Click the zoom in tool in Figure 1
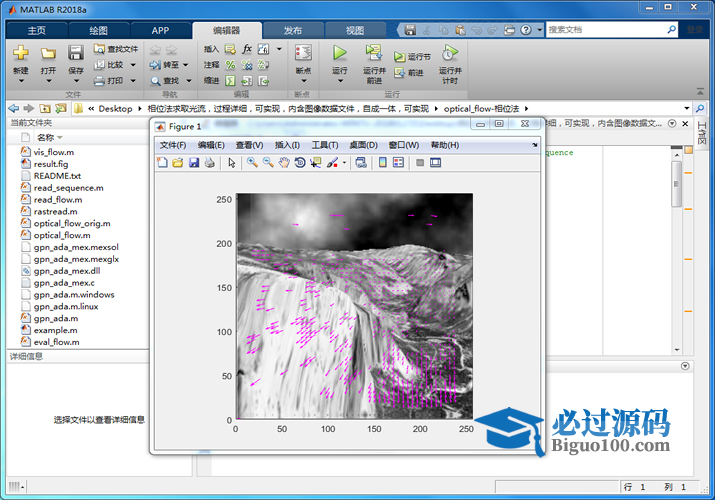715x500 pixels. [x=252, y=162]
